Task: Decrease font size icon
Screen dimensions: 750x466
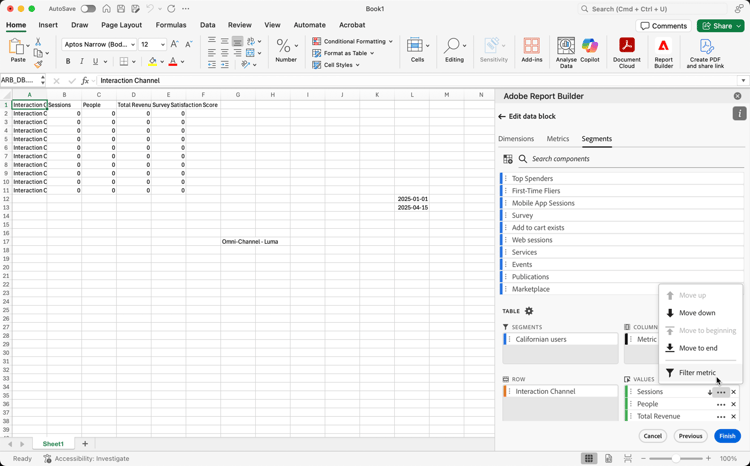Action: 188,44
